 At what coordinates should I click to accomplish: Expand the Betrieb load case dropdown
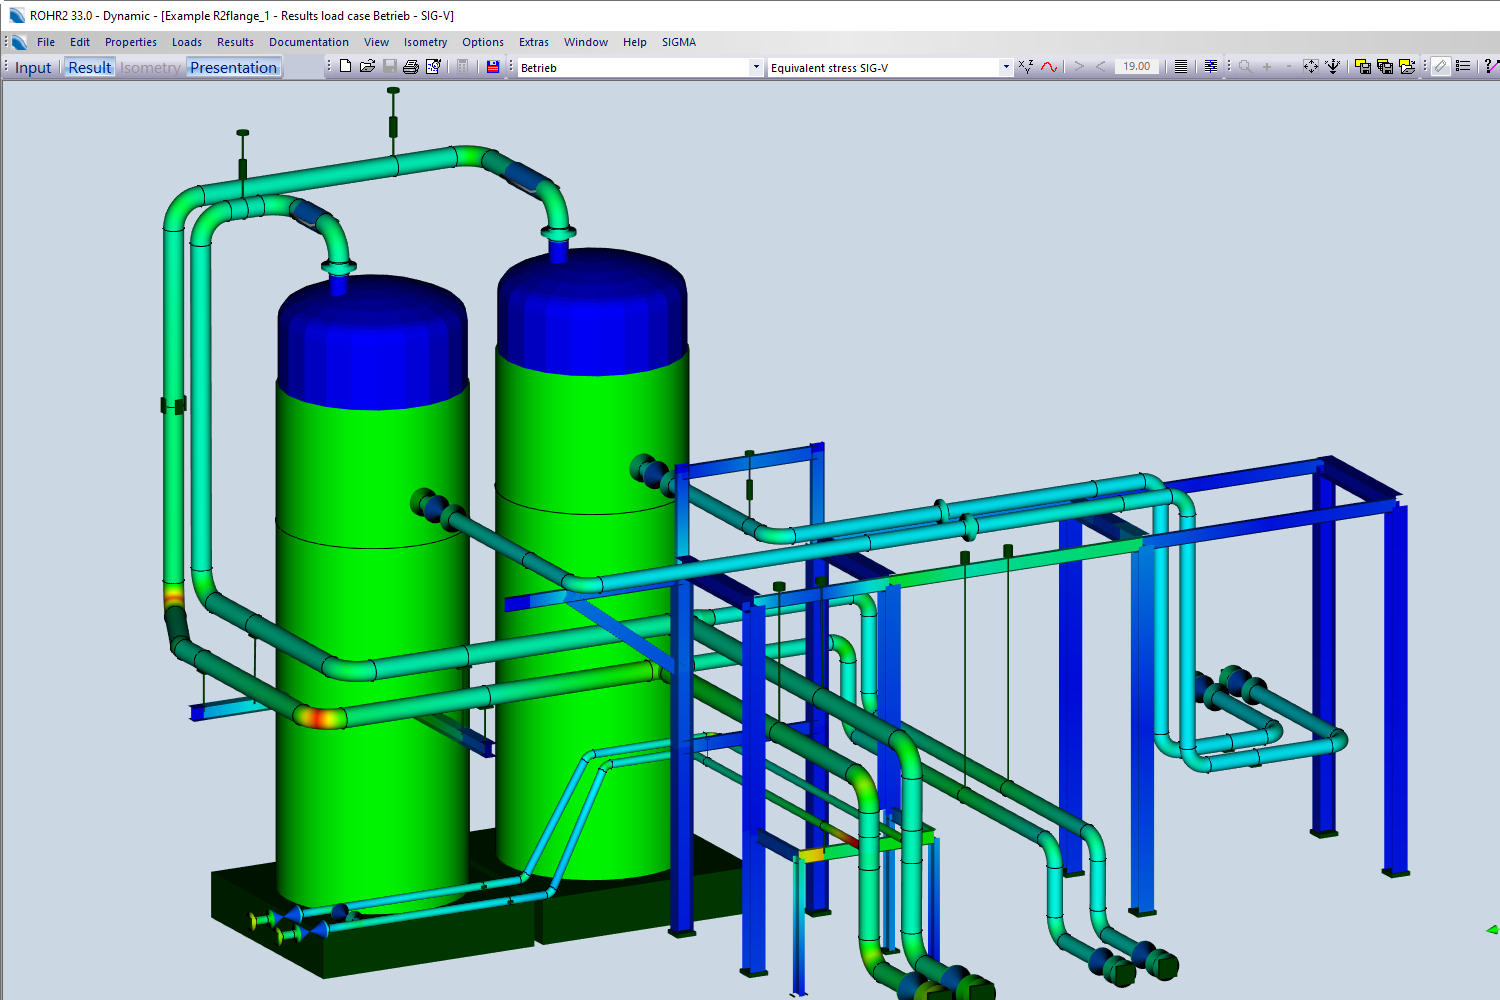755,68
